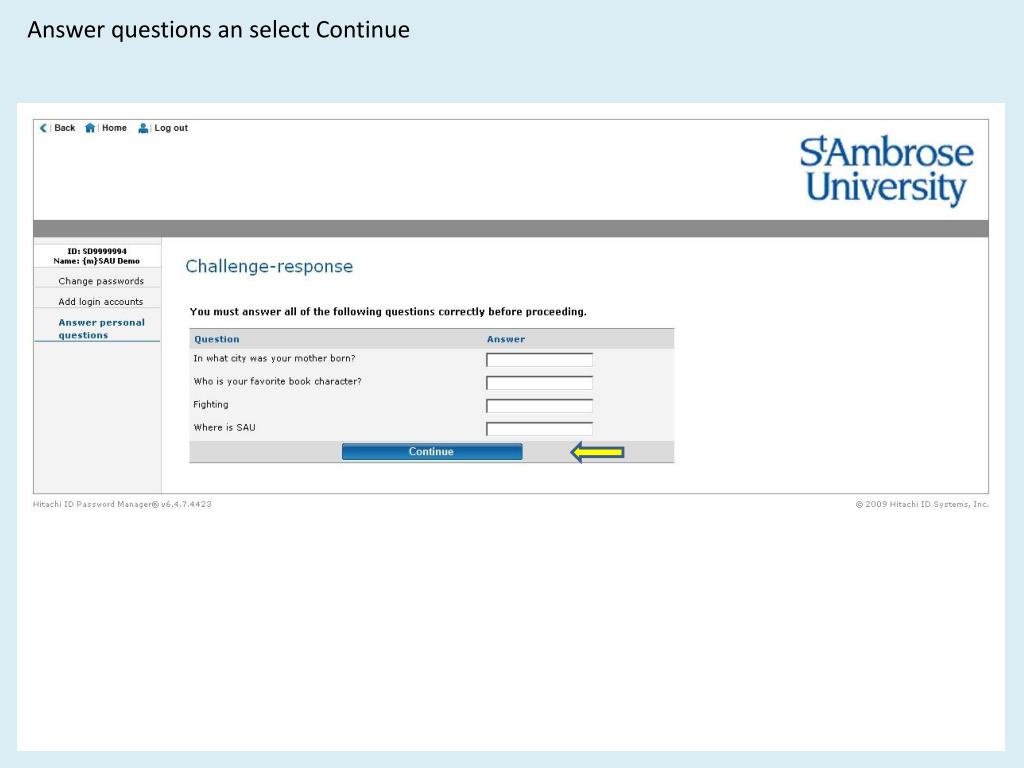
Task: Click the Log out person icon
Action: point(143,128)
